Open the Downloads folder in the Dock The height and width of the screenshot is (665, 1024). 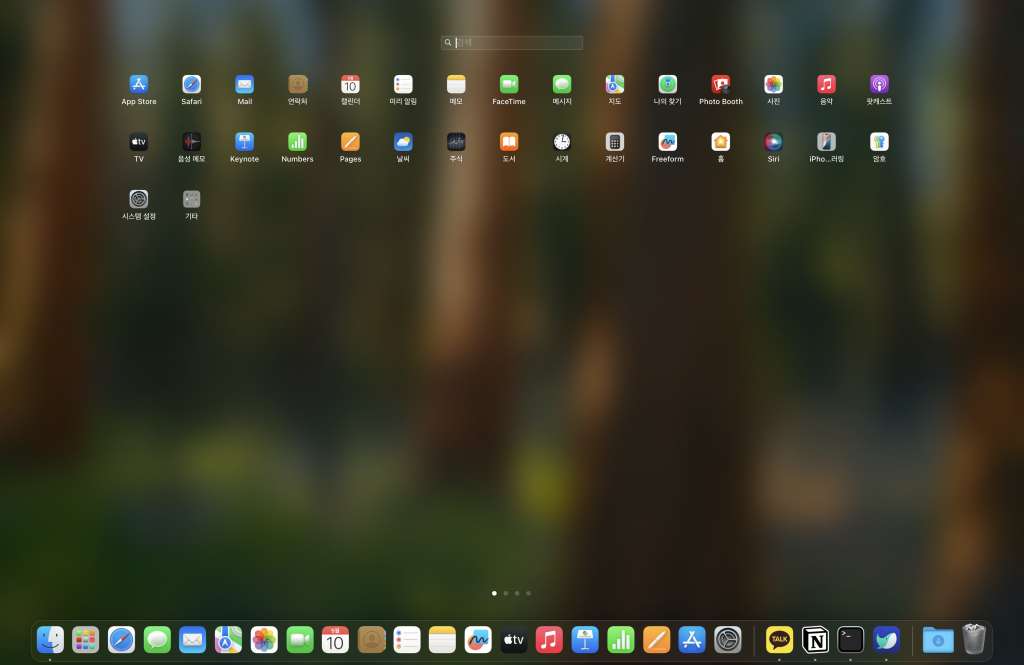point(938,640)
